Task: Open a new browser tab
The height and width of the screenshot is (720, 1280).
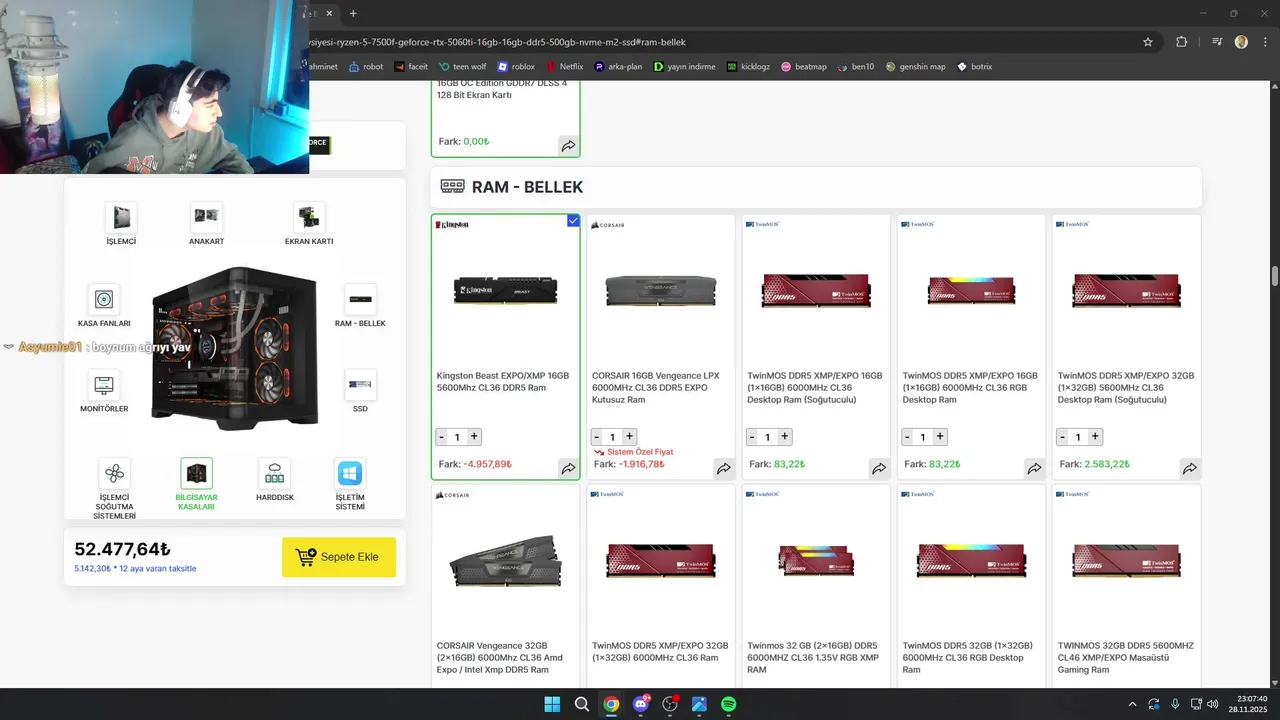Action: (x=353, y=13)
